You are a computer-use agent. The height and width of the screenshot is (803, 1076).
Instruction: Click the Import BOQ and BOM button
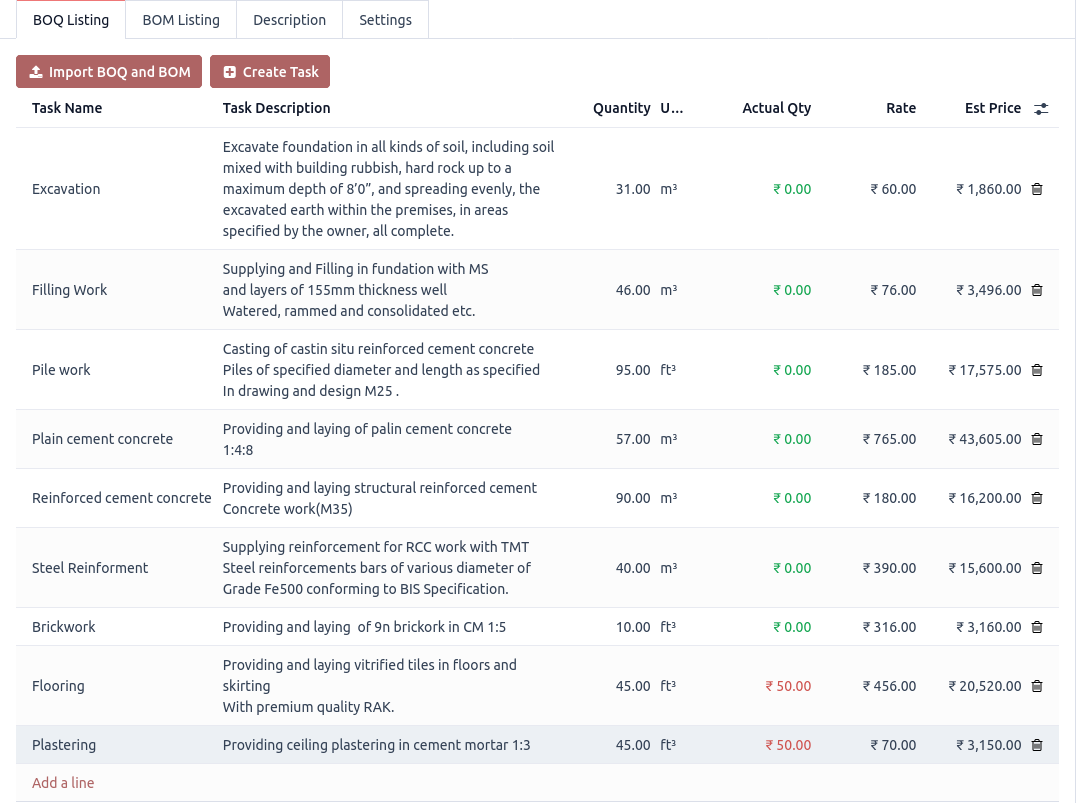[x=109, y=71]
